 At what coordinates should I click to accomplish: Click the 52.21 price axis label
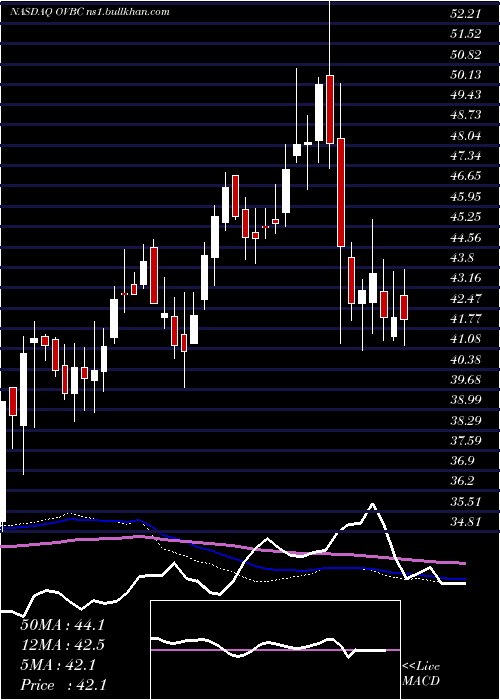click(x=465, y=14)
